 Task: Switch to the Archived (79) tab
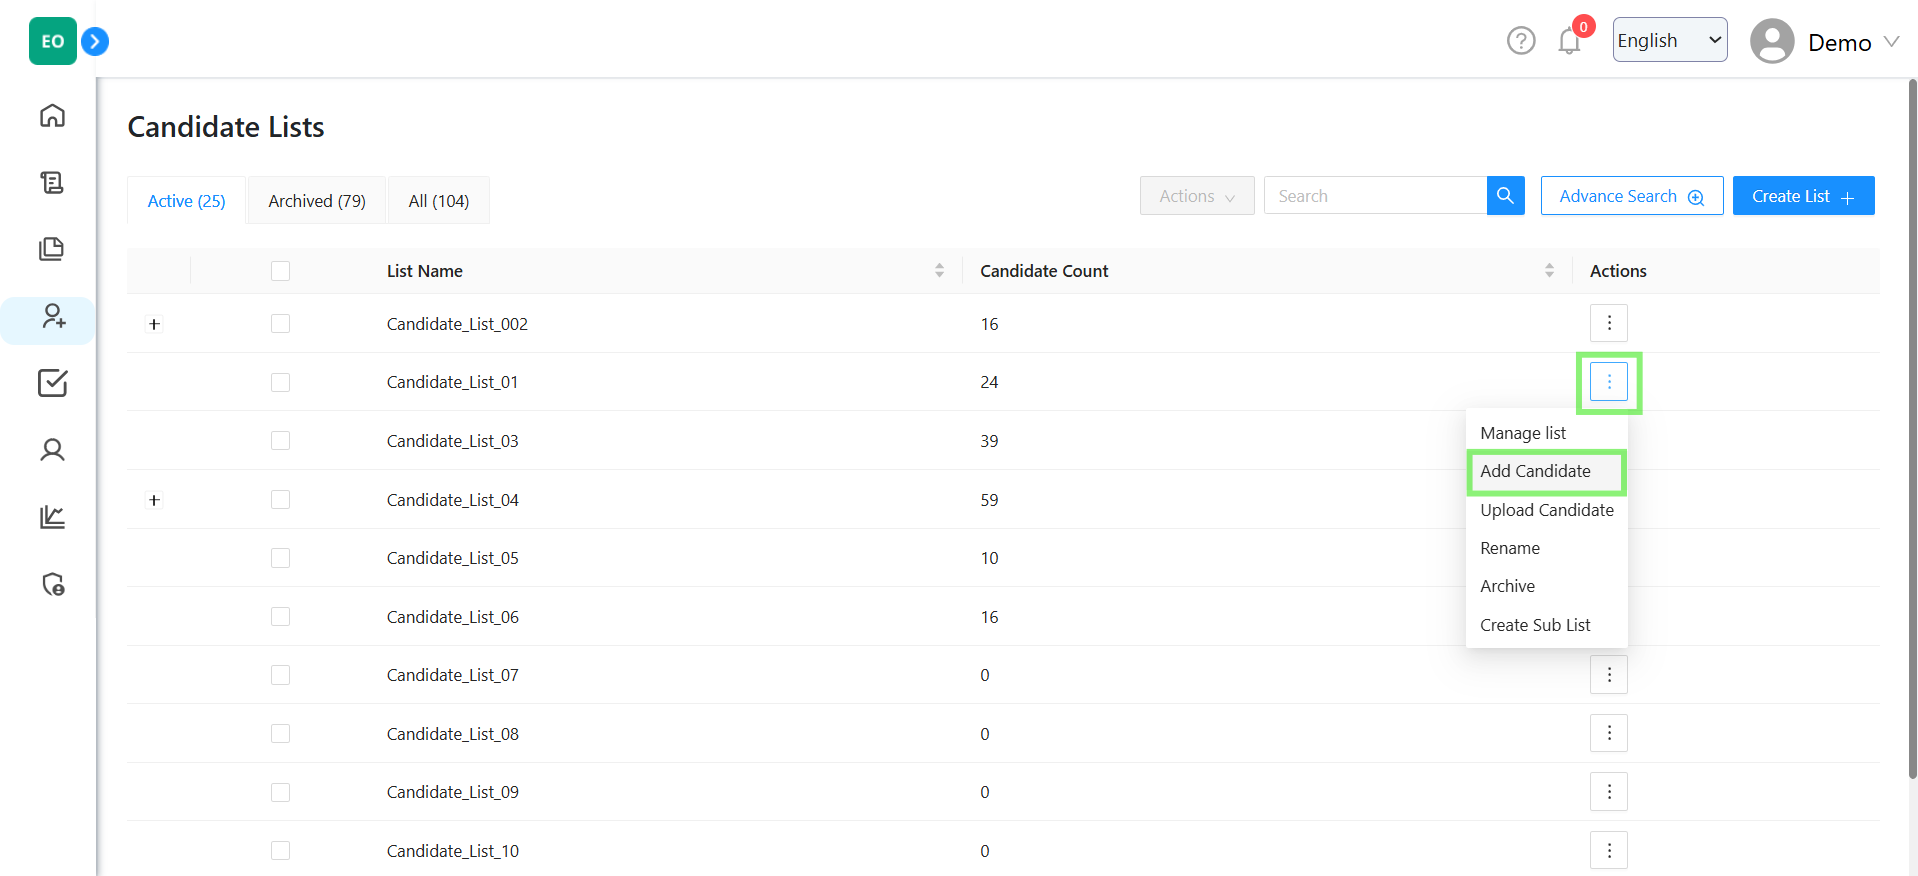(x=317, y=201)
